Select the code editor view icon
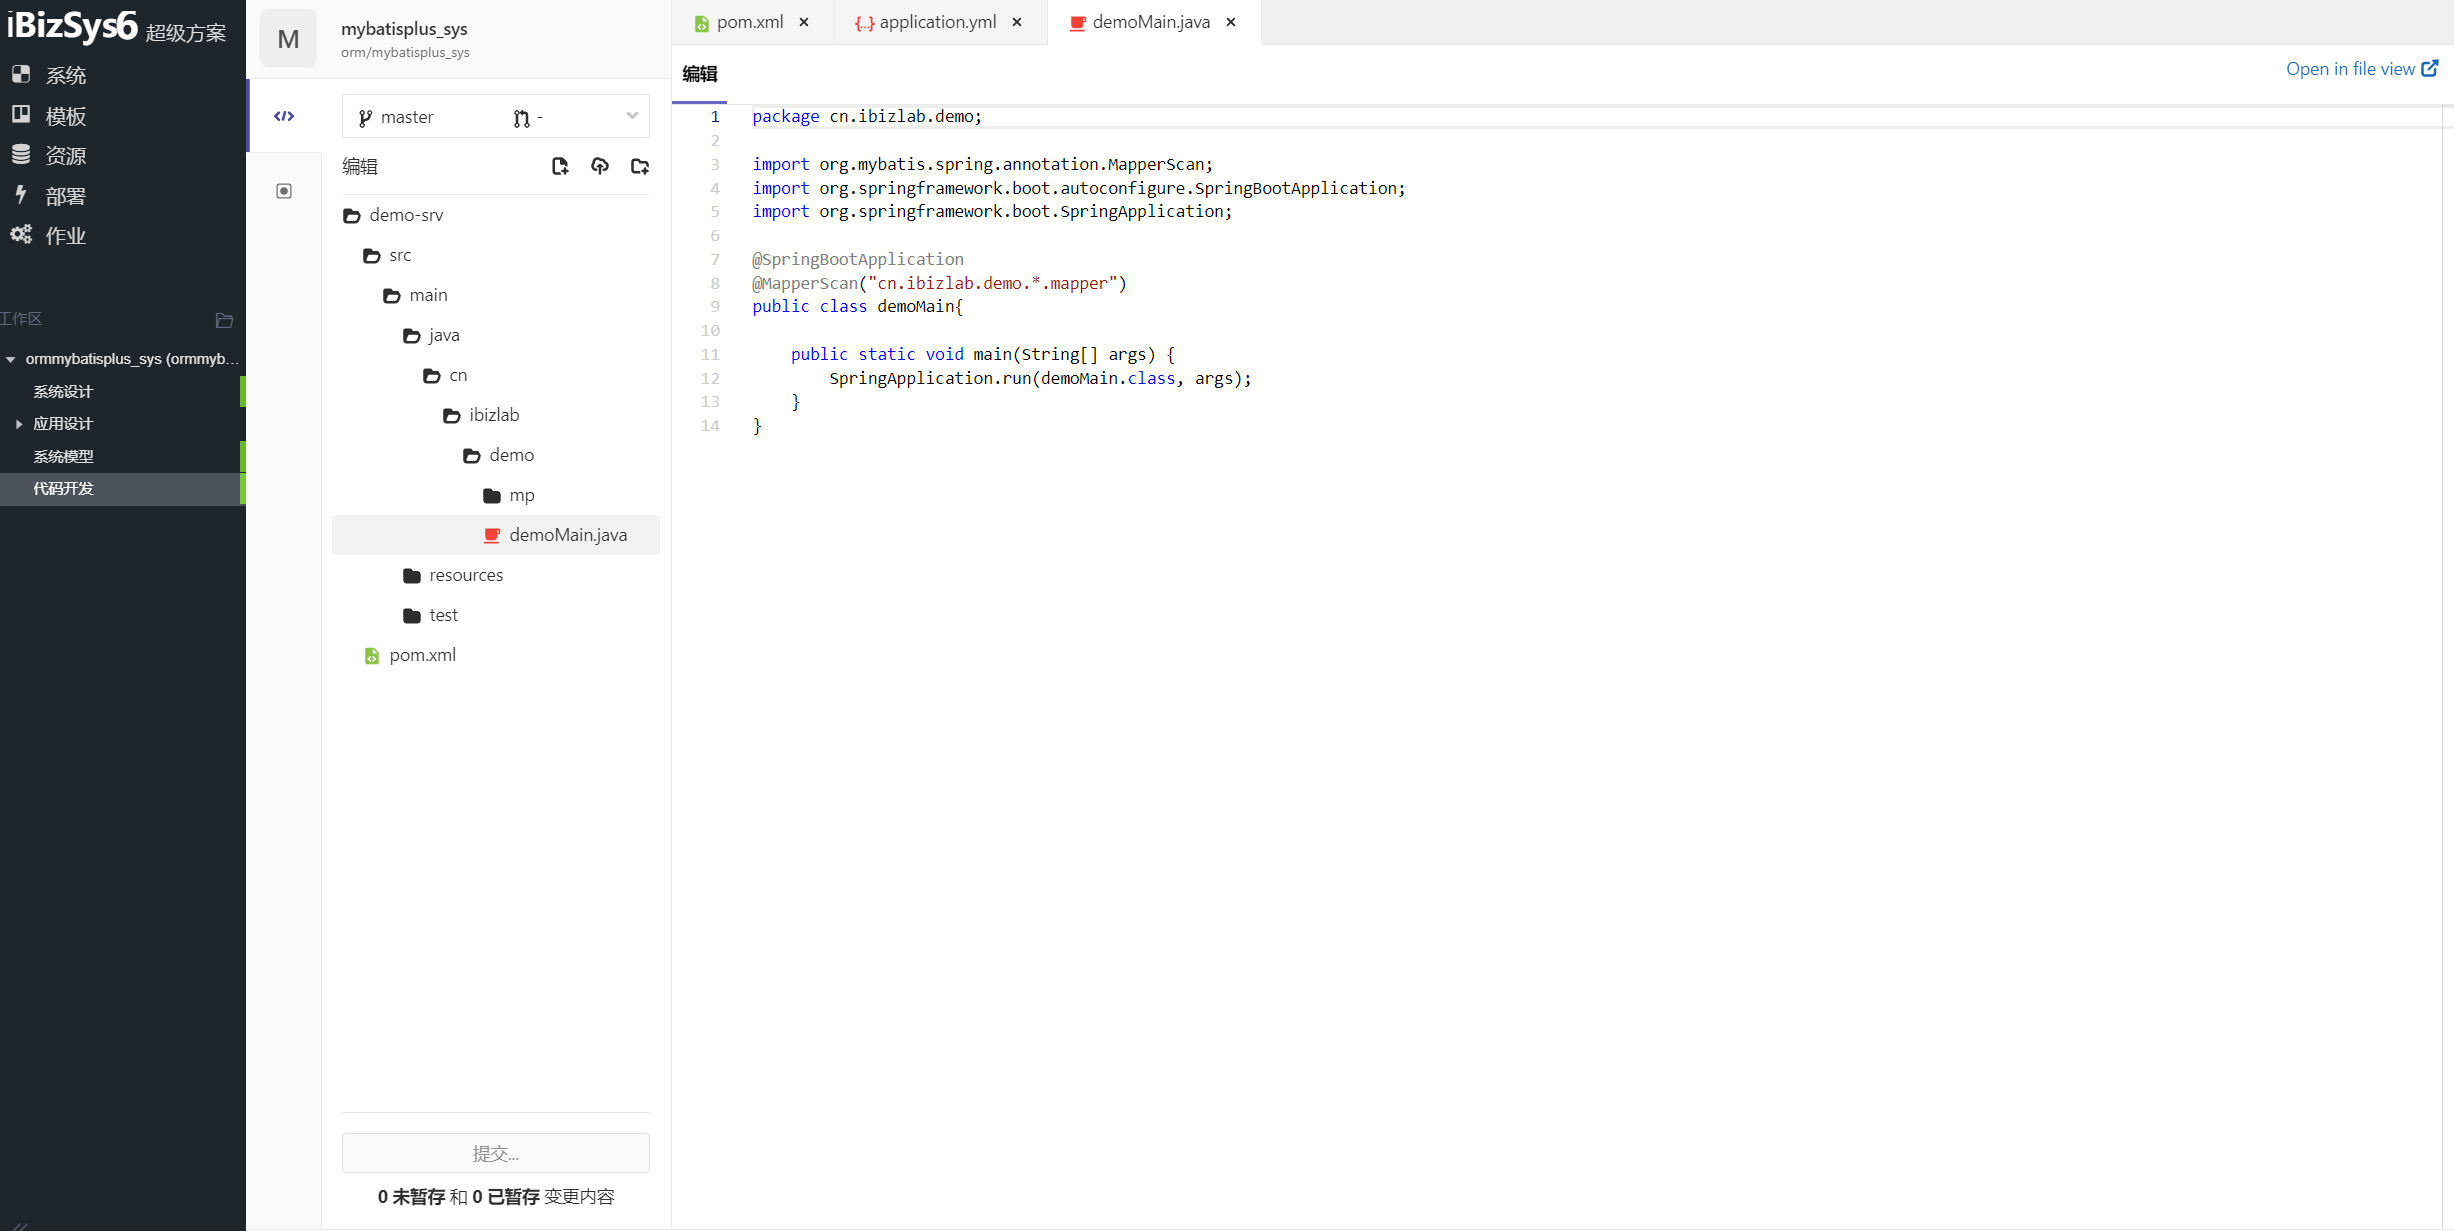The image size is (2454, 1231). click(x=284, y=116)
